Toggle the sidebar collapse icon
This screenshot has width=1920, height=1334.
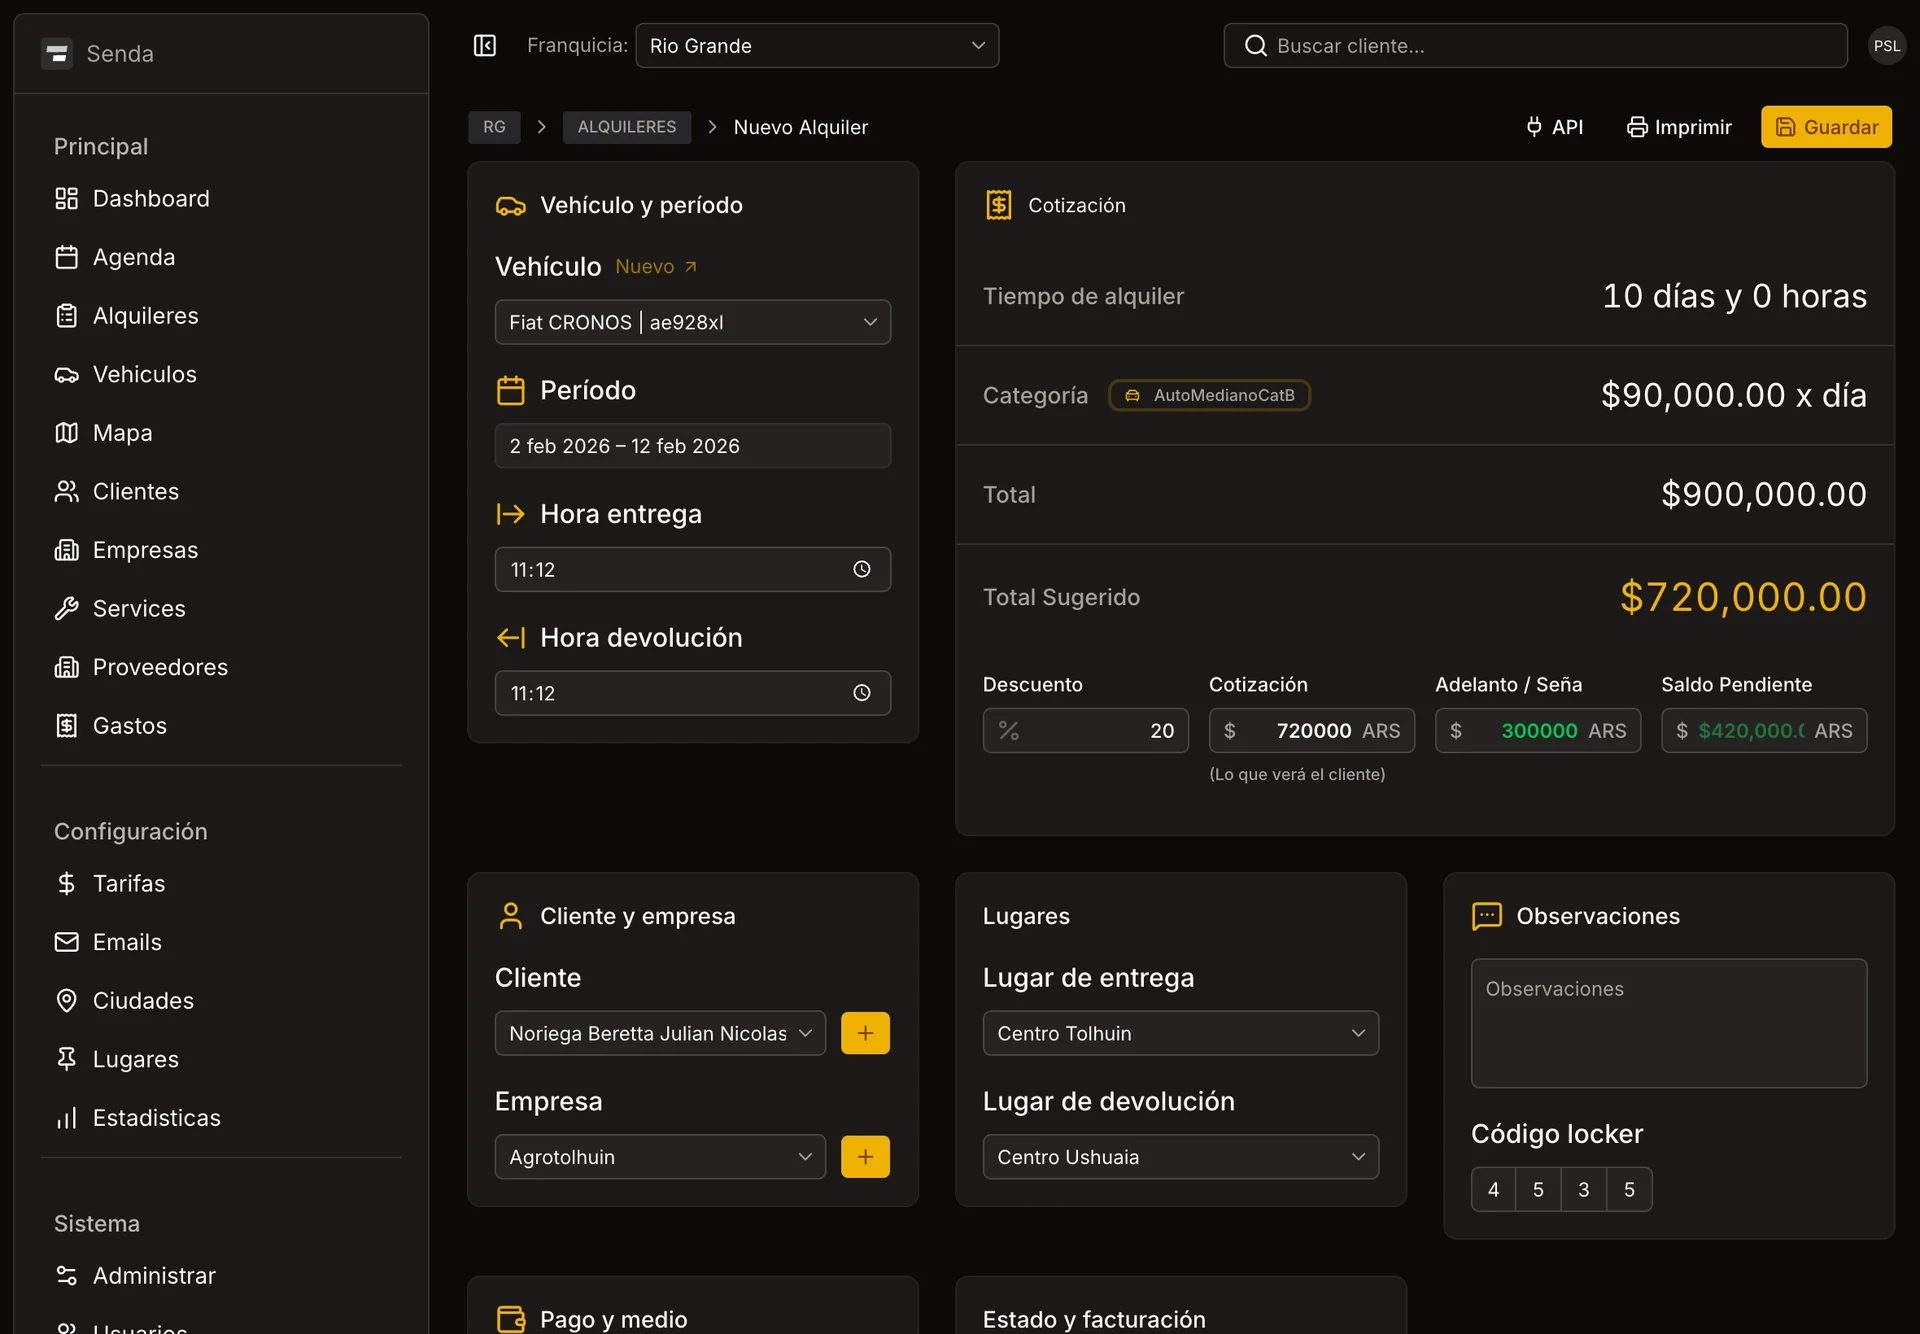[485, 46]
